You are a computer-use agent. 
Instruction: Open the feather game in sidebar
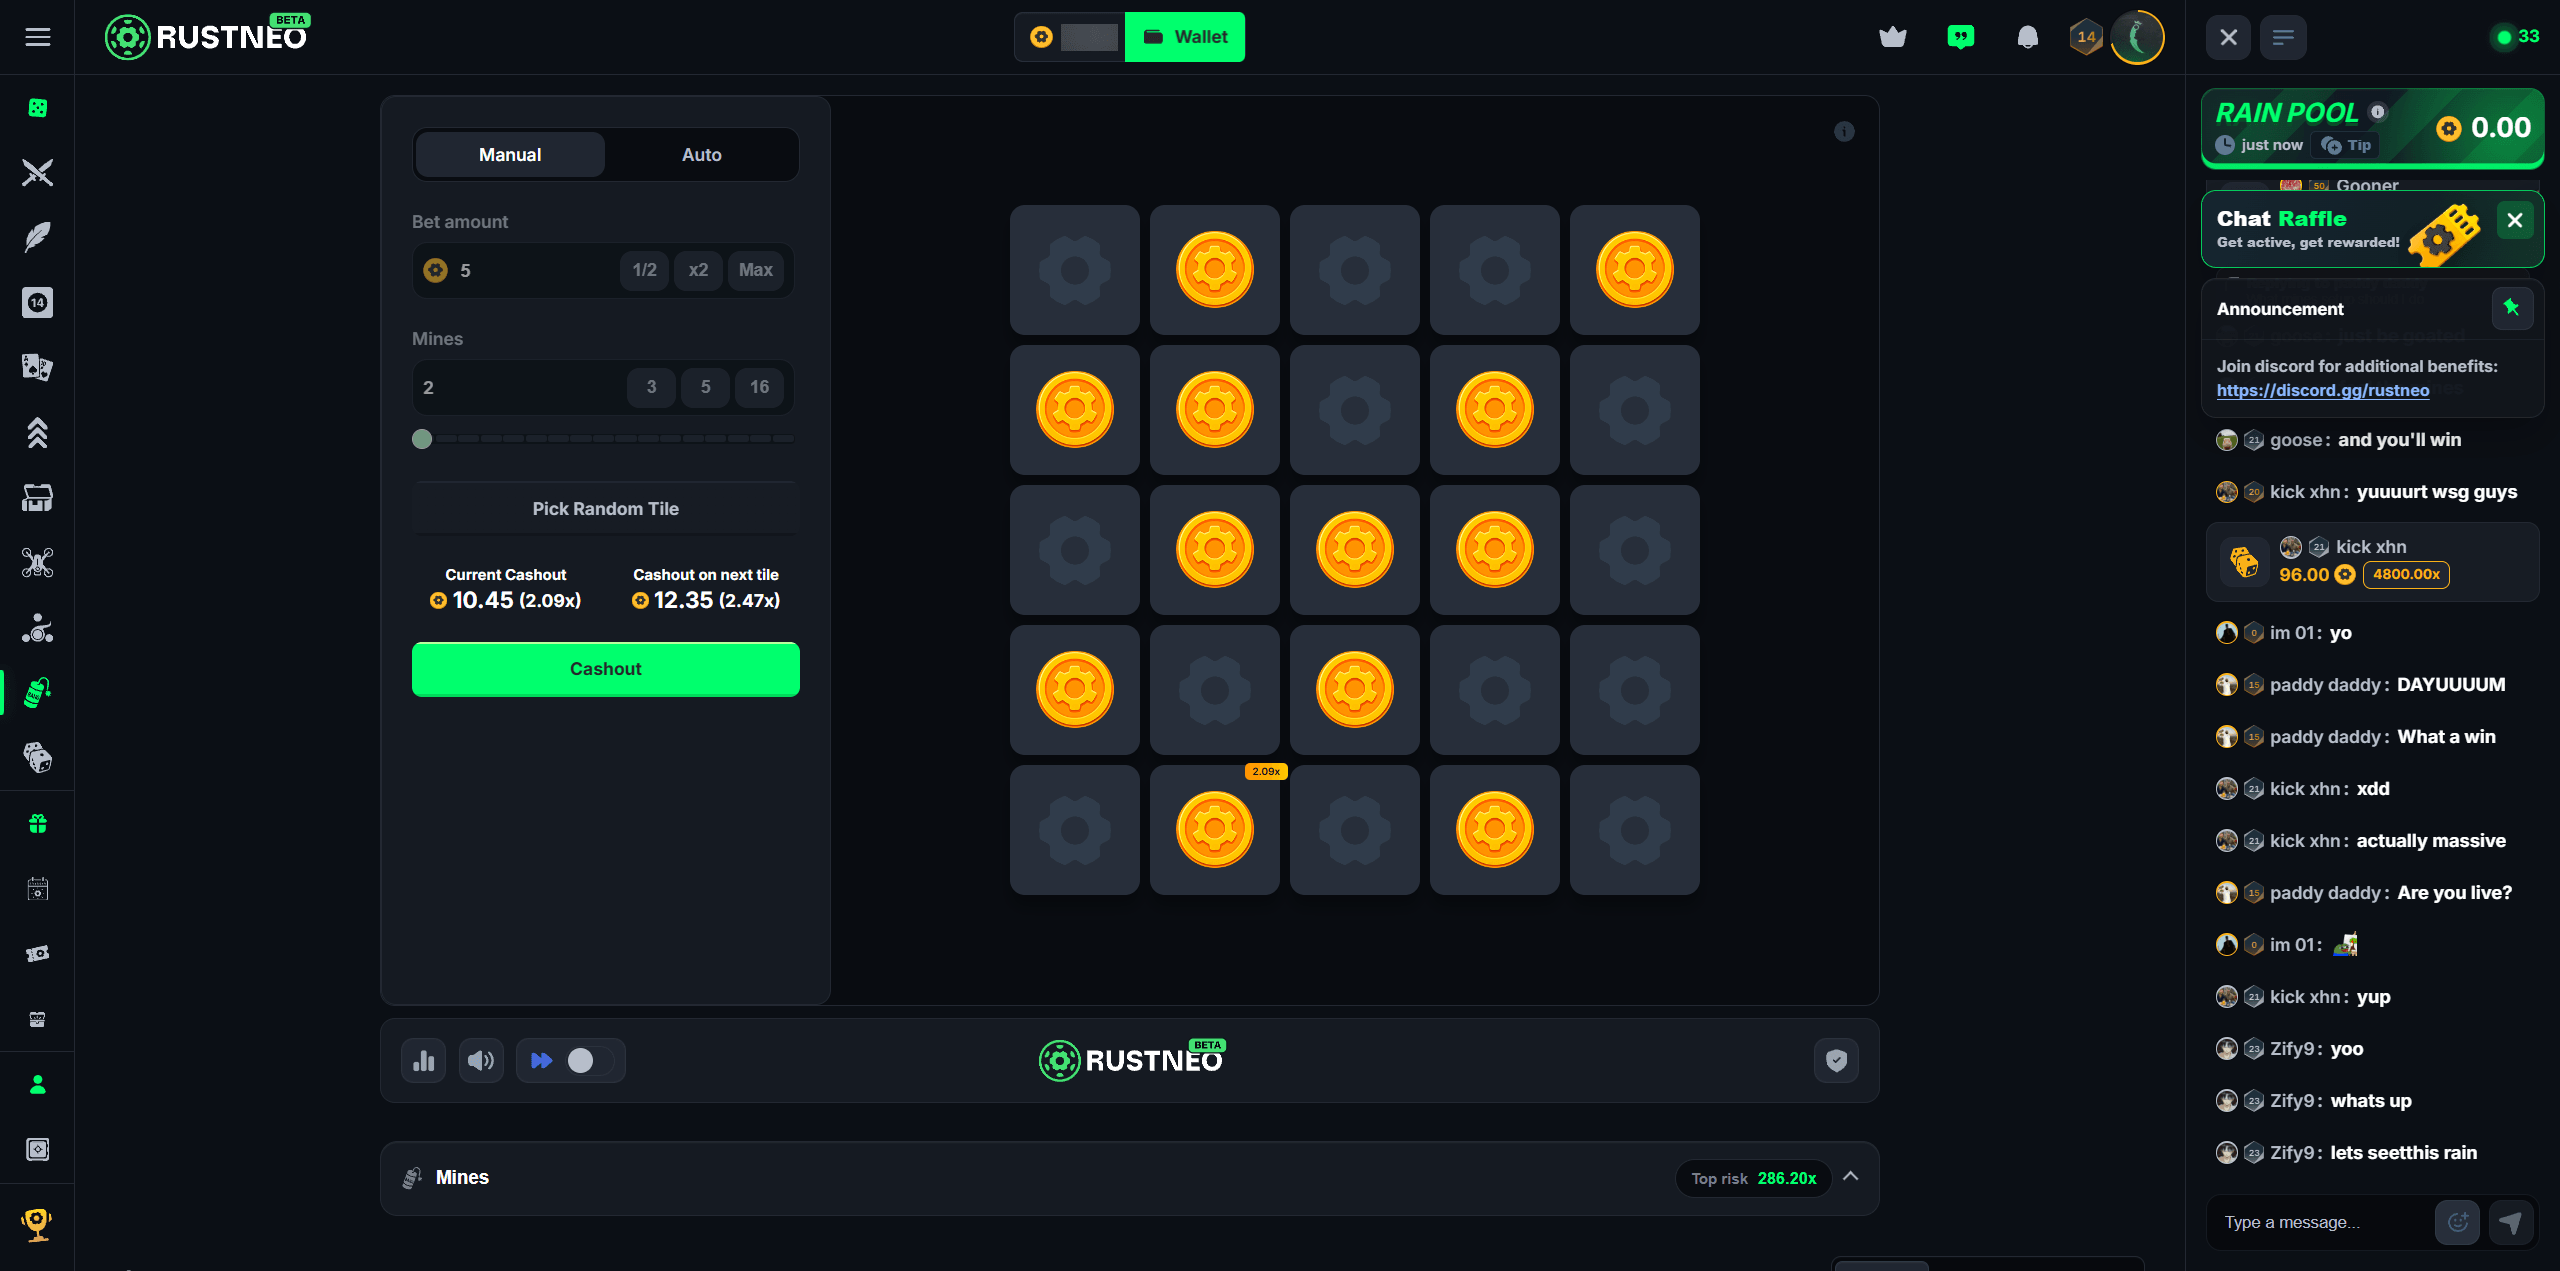click(38, 238)
